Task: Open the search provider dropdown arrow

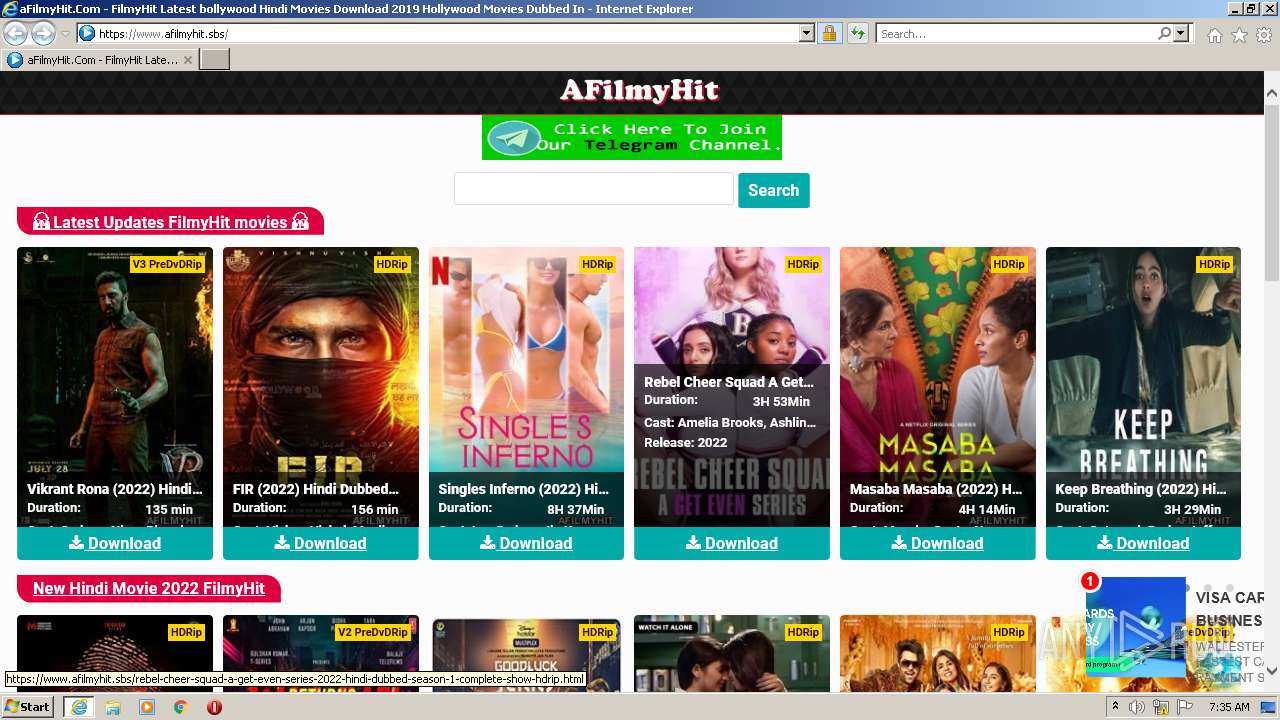Action: coord(1181,33)
